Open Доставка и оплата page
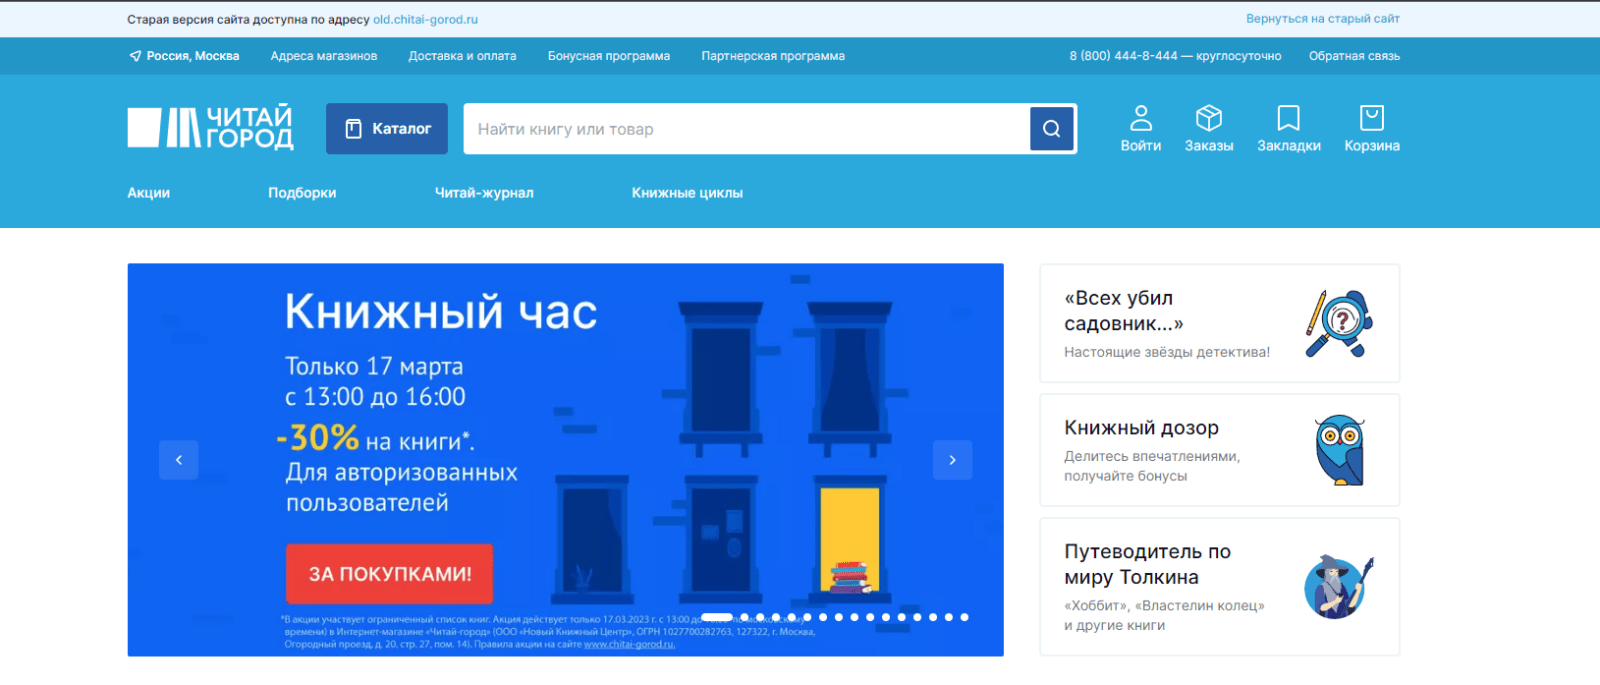The image size is (1600, 685). click(x=462, y=56)
